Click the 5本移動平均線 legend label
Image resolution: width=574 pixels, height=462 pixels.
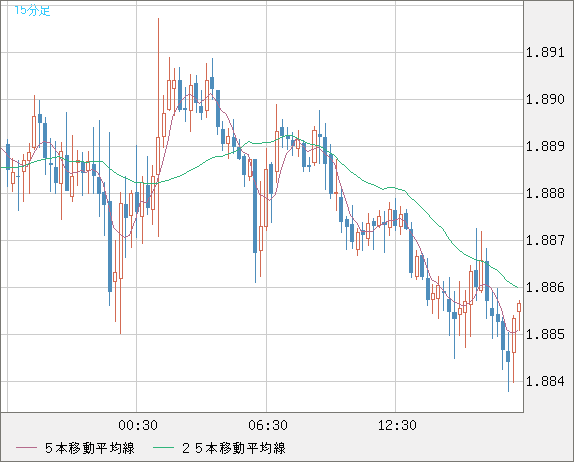click(90, 448)
